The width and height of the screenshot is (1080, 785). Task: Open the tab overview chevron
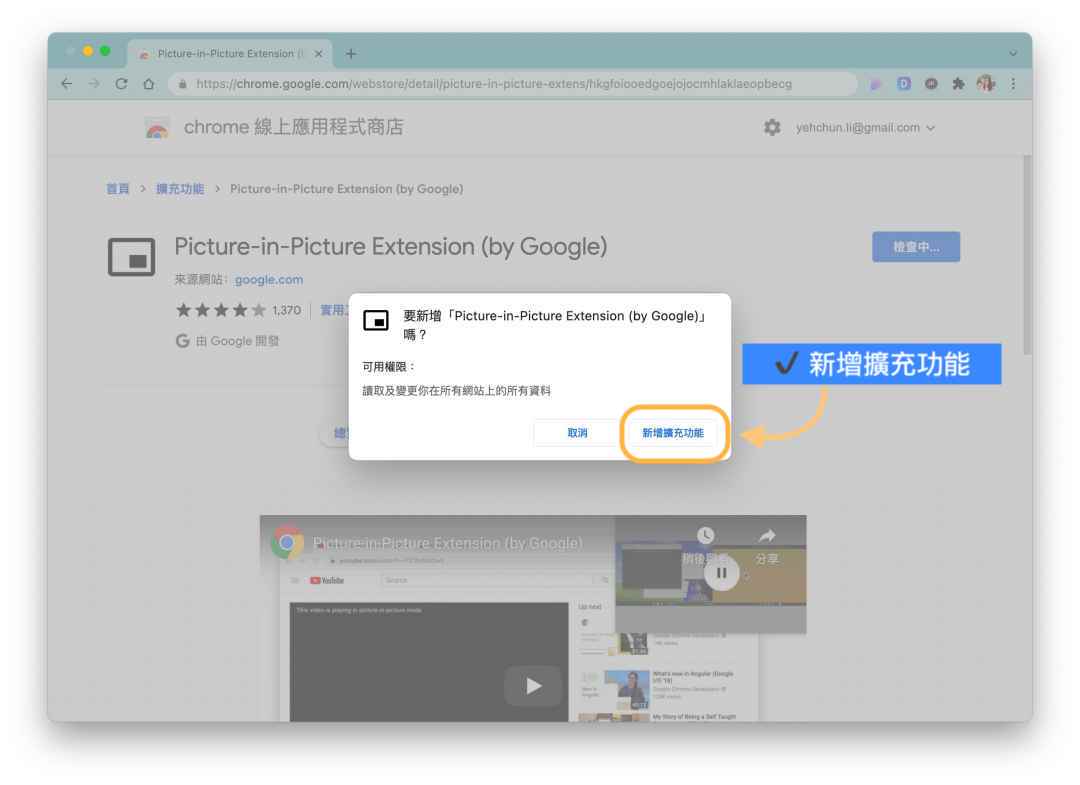tap(1013, 53)
